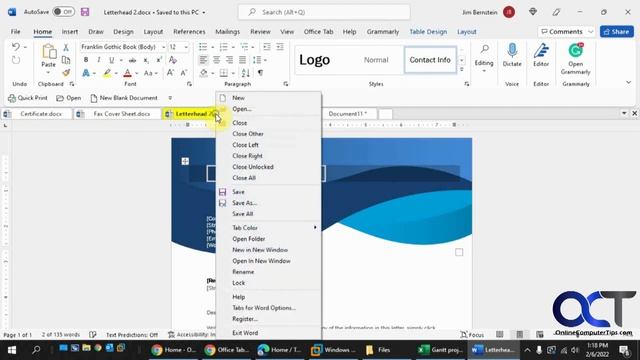Click the Share button
Viewport: 640px width, 360px height.
pyautogui.click(x=617, y=31)
